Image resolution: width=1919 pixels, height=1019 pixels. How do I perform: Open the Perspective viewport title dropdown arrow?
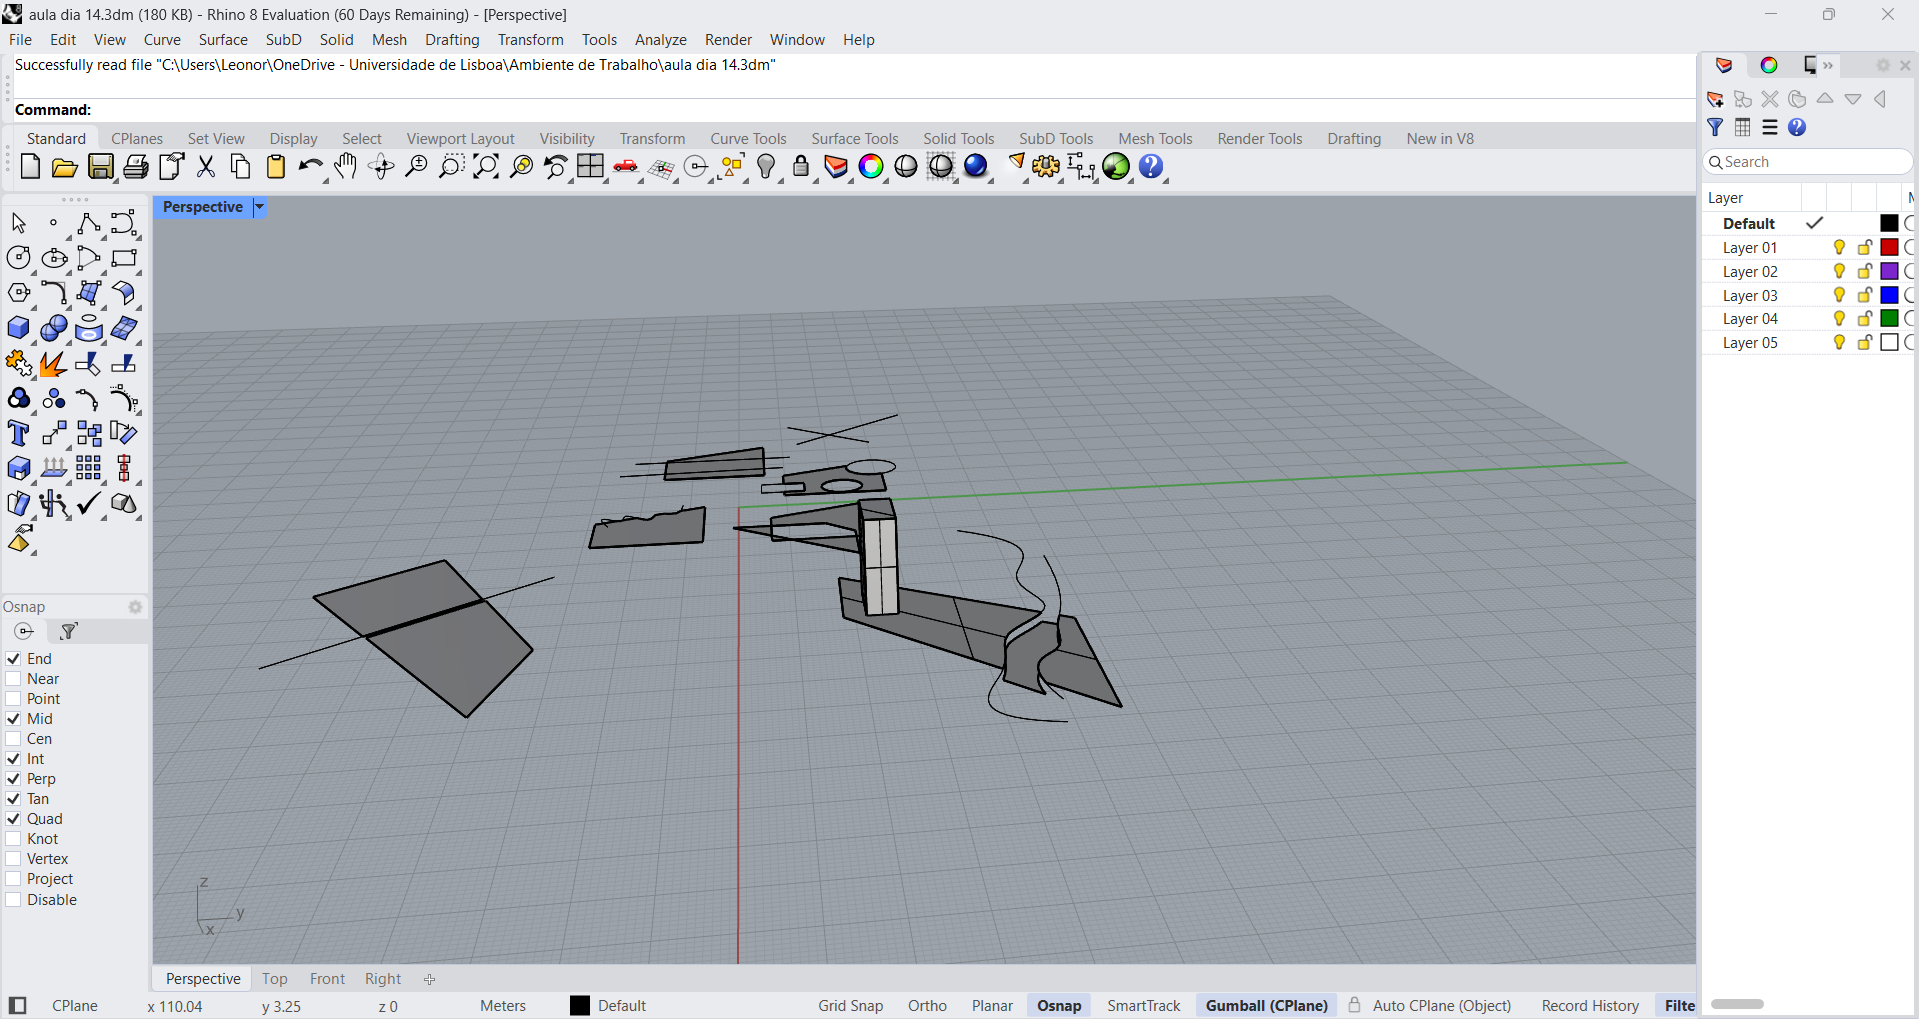pyautogui.click(x=259, y=207)
